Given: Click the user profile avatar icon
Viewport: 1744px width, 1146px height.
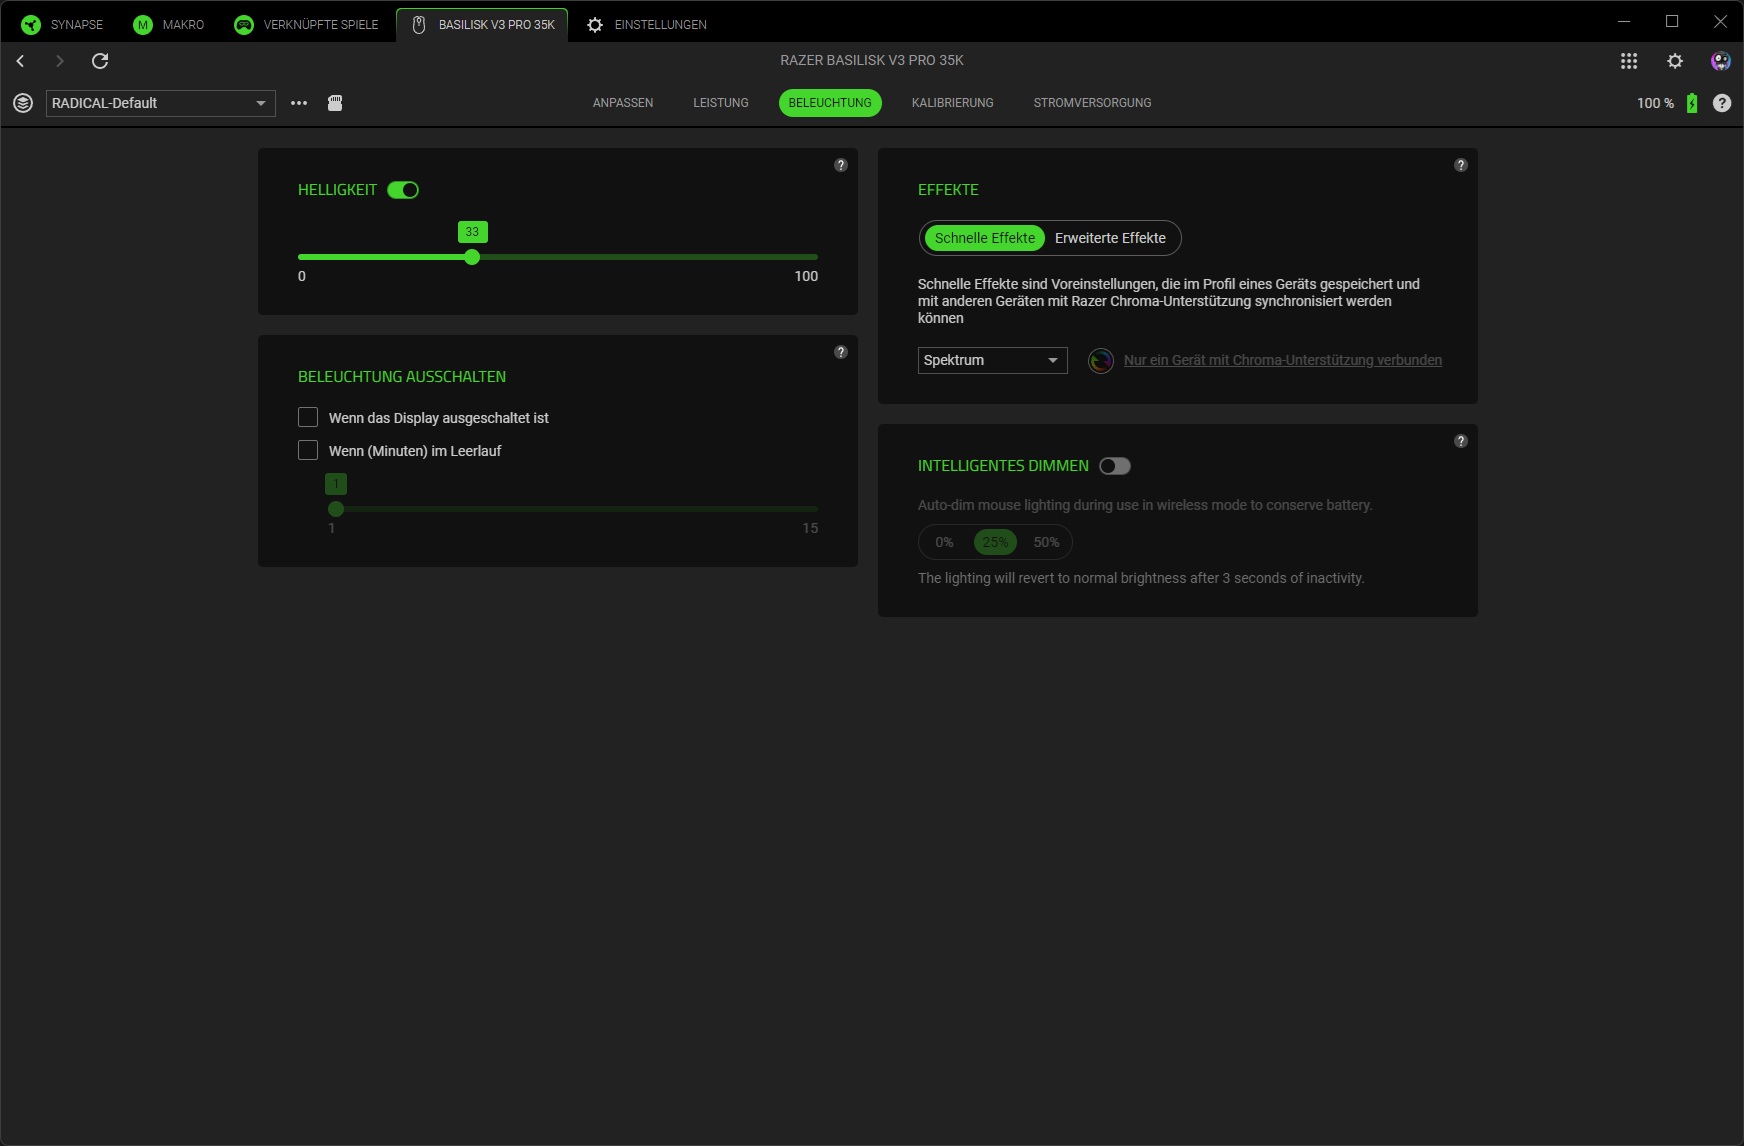Looking at the screenshot, I should [x=1720, y=61].
